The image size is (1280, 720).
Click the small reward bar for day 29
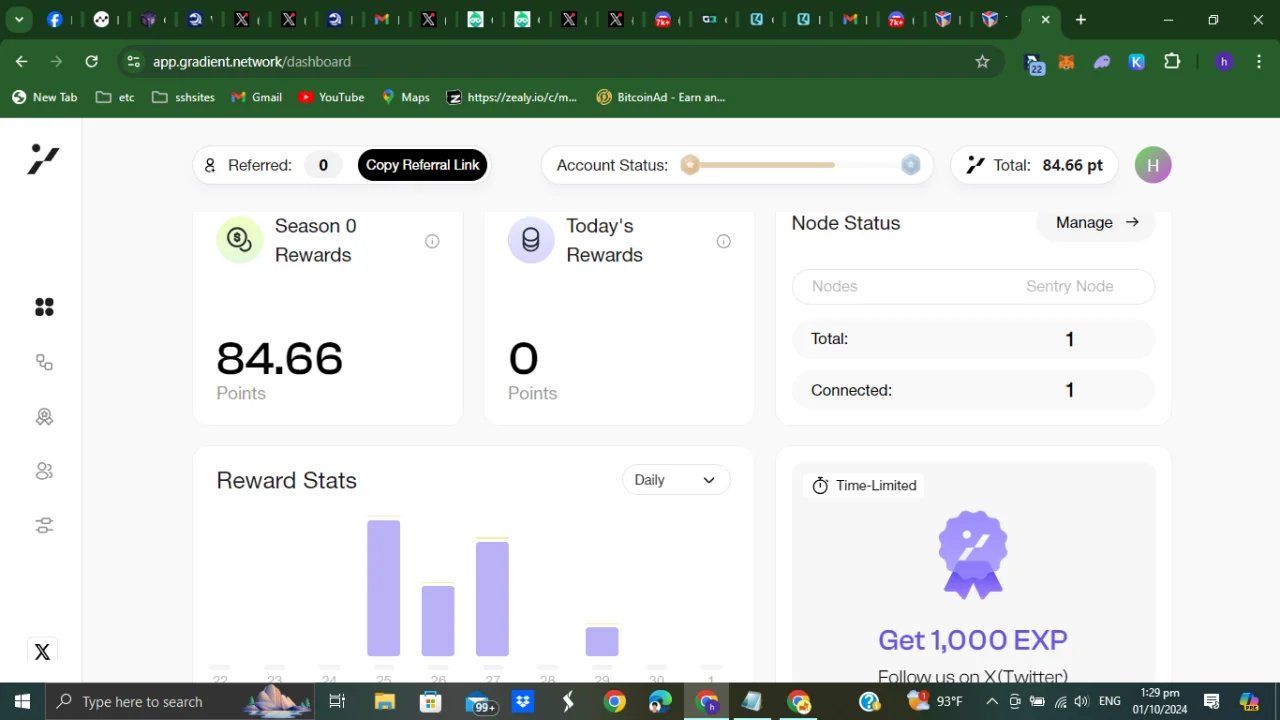tap(601, 641)
